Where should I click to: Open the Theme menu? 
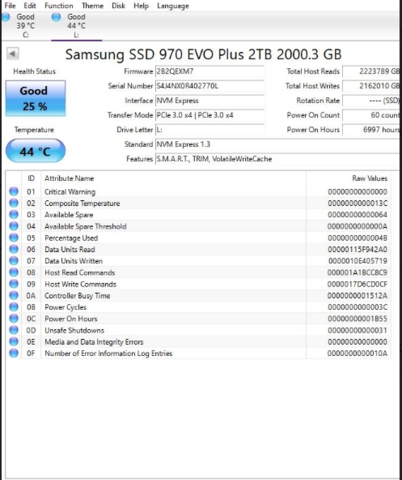pos(92,6)
